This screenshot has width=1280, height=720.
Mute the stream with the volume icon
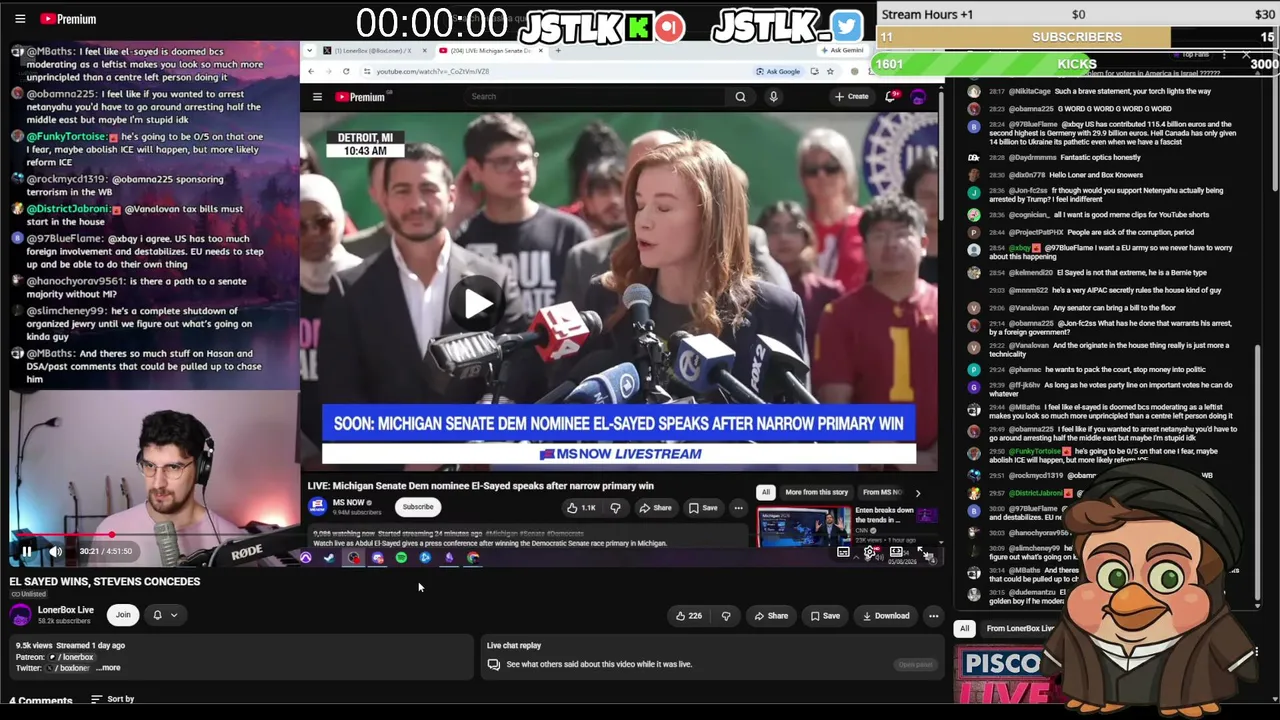pos(56,551)
